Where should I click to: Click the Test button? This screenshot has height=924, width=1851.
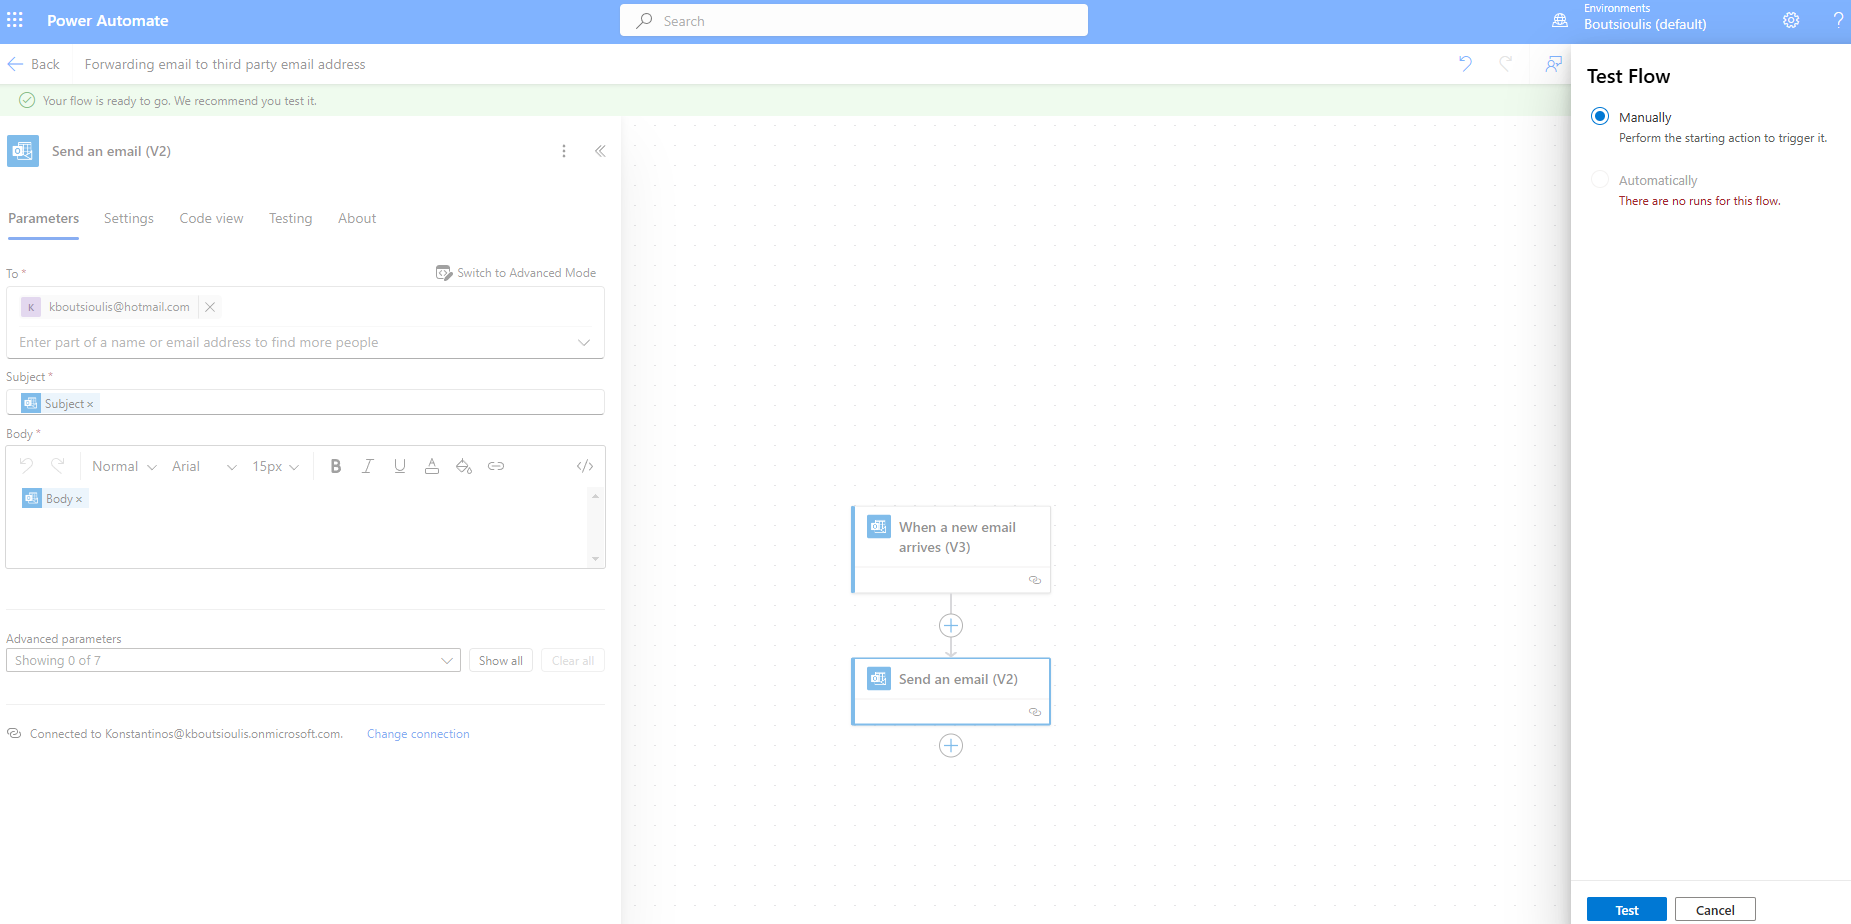pyautogui.click(x=1627, y=909)
